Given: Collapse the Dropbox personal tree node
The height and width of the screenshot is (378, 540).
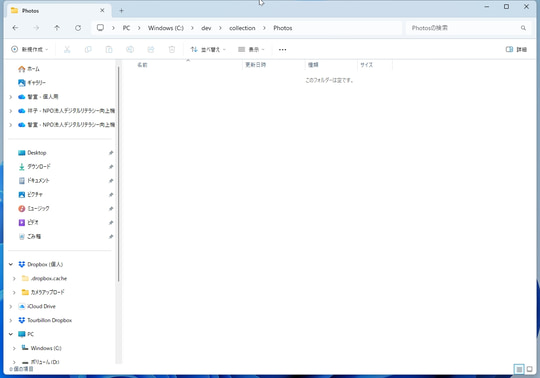Looking at the screenshot, I should coord(11,264).
